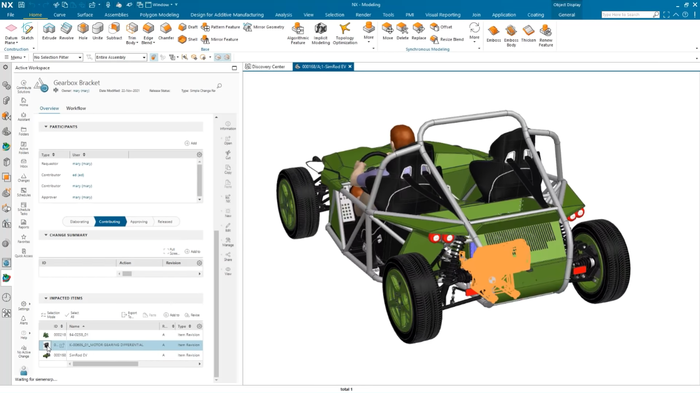Select the Revolve tool

pyautogui.click(x=66, y=31)
